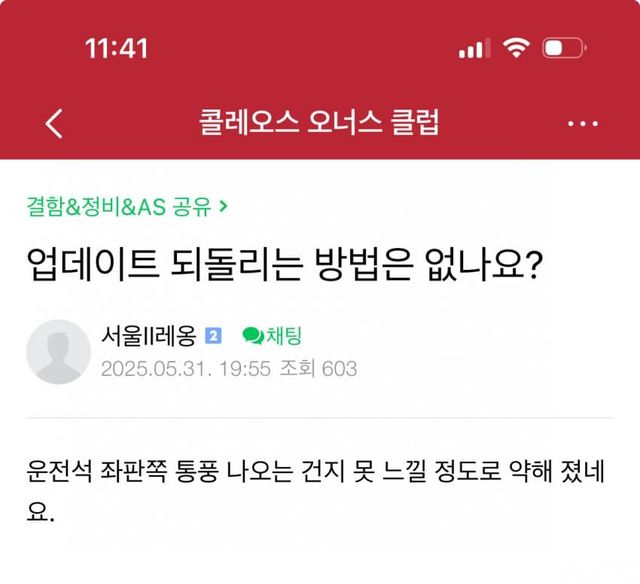This screenshot has width=640, height=584.
Task: Tap the view count 조회 603
Action: tap(318, 368)
